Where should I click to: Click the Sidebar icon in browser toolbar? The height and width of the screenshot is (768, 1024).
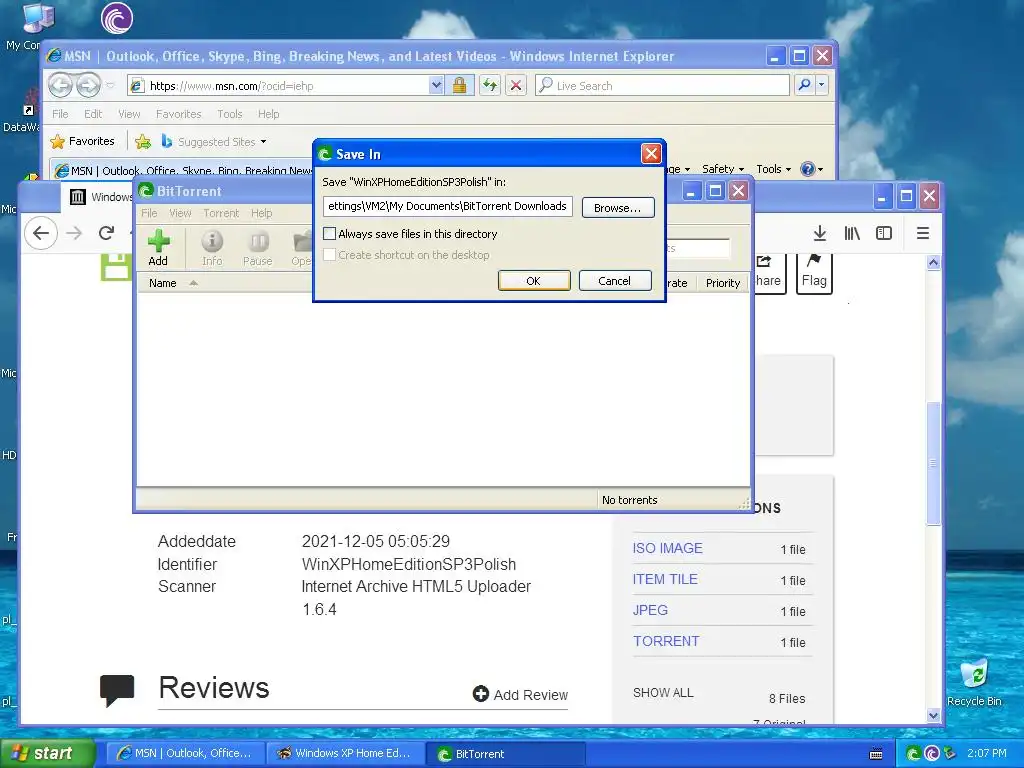point(884,233)
